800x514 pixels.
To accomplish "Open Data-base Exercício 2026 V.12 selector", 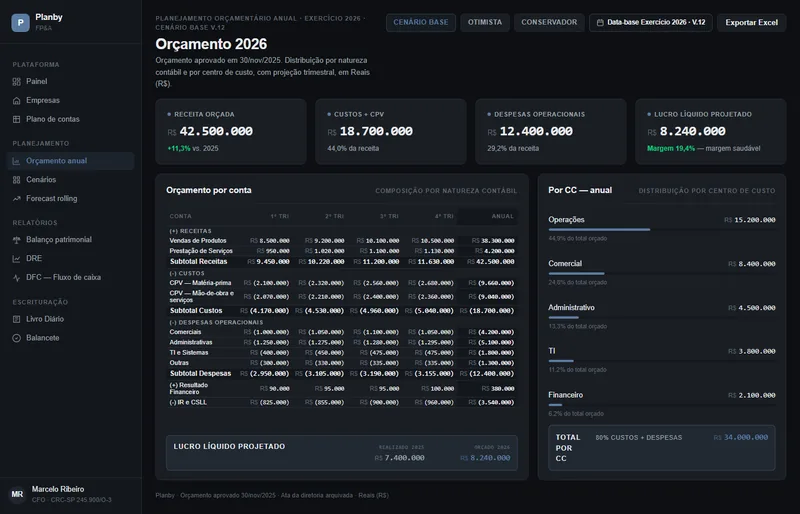I will coord(651,22).
